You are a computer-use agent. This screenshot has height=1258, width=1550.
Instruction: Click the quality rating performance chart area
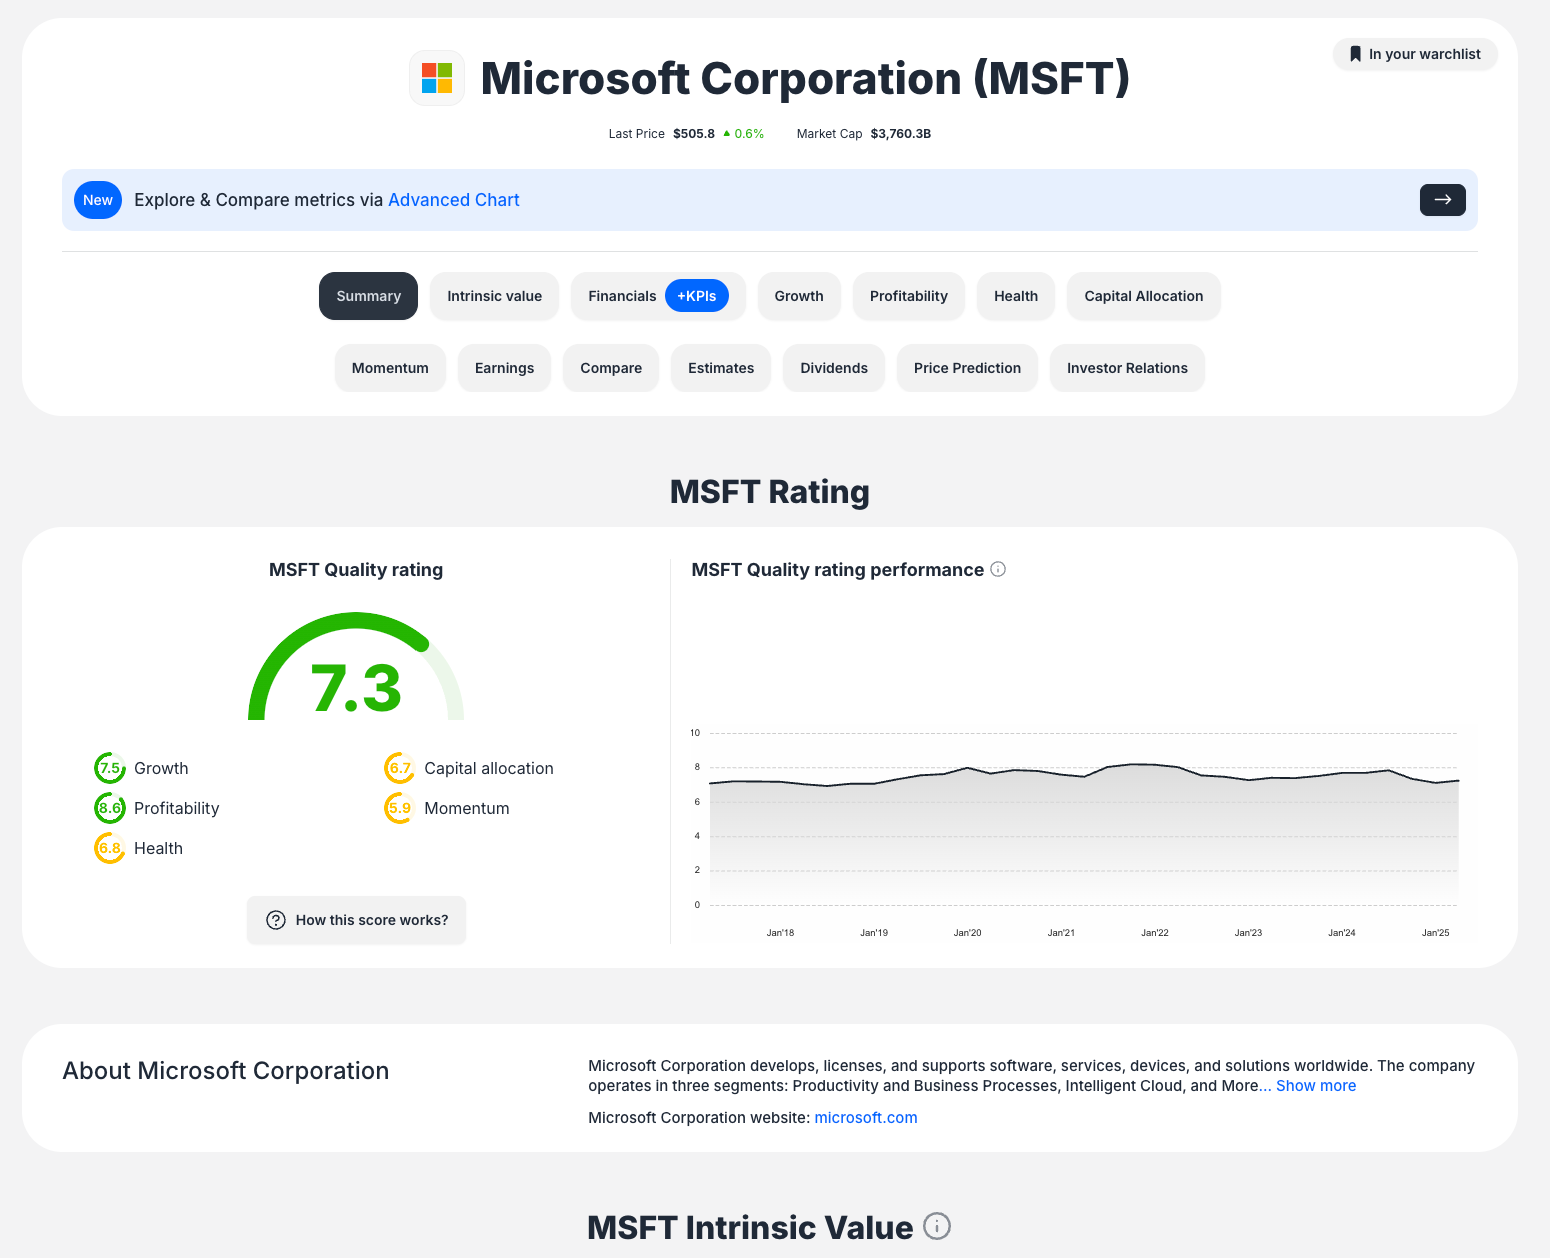pos(1084,820)
